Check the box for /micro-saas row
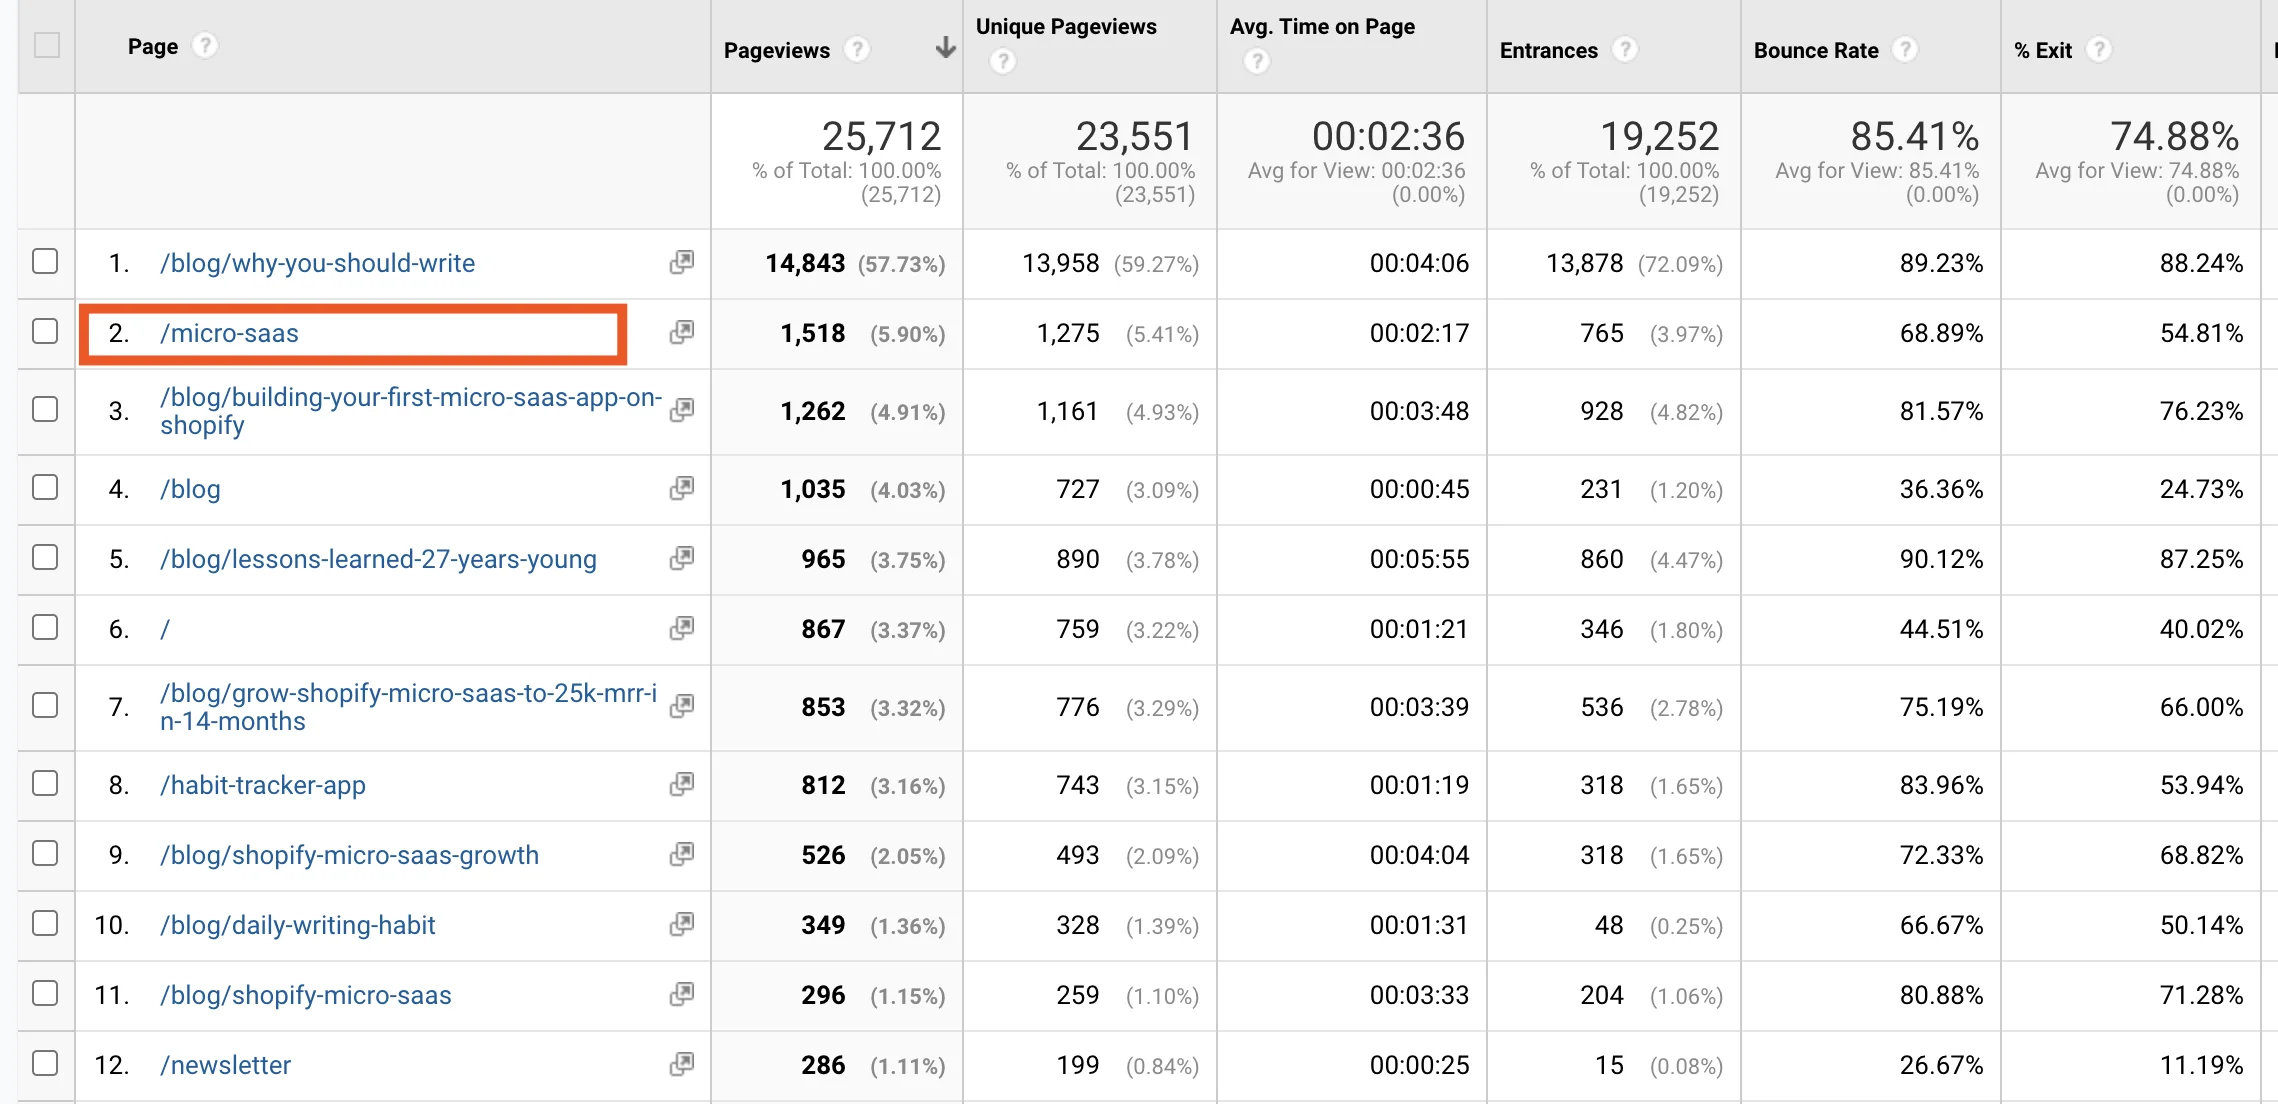 click(45, 331)
